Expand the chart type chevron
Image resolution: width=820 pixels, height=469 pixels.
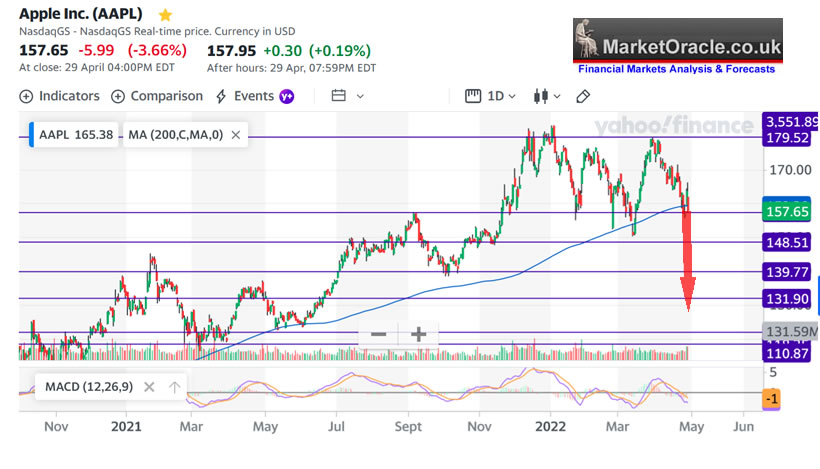[557, 96]
